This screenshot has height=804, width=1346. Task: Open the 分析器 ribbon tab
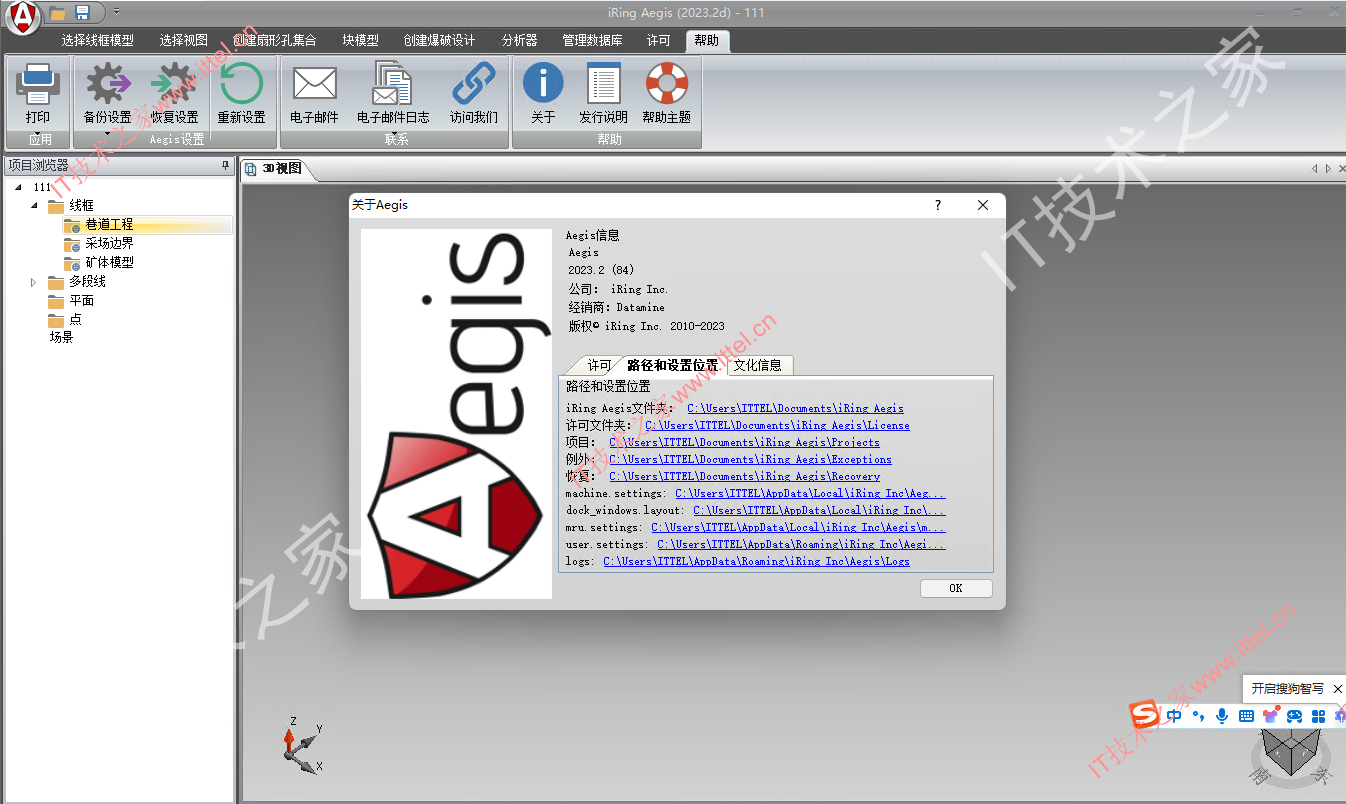(x=519, y=41)
